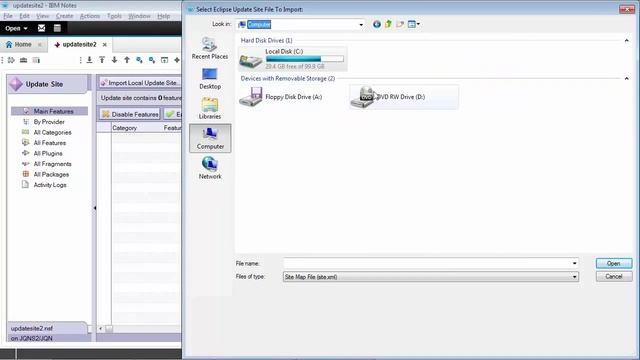Click the File name input field

(427, 263)
